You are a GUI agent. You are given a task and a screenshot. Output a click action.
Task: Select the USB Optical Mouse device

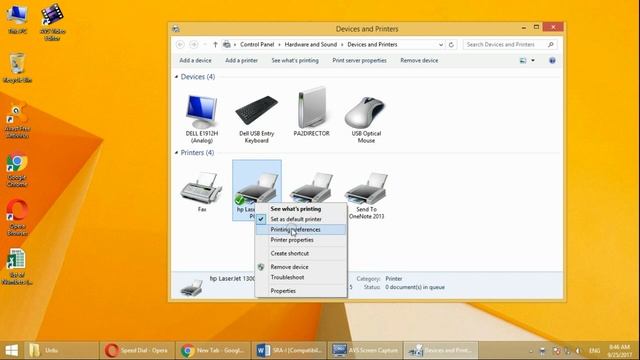coord(366,119)
